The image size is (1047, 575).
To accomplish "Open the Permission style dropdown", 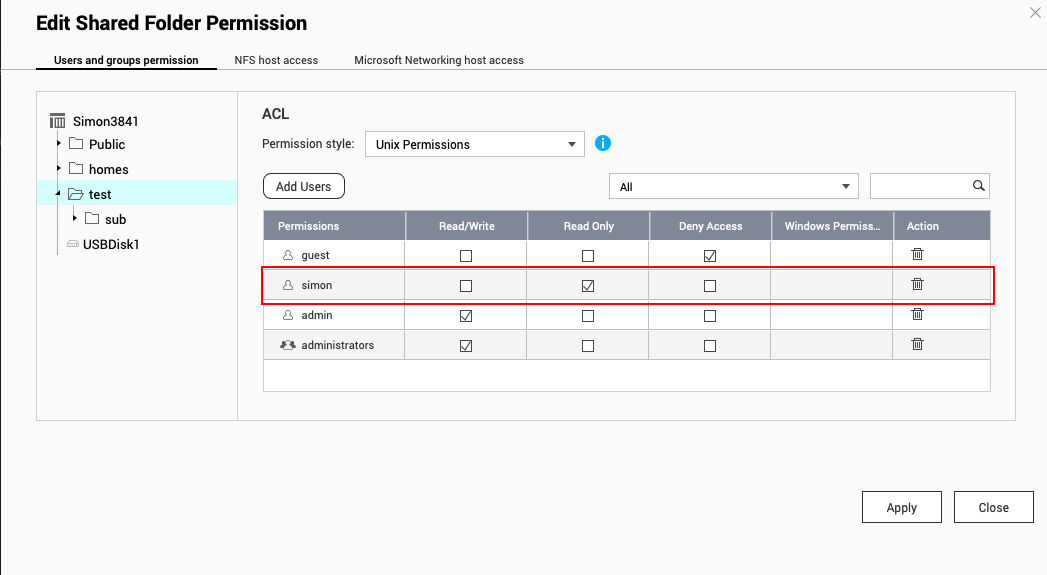I will coord(474,144).
